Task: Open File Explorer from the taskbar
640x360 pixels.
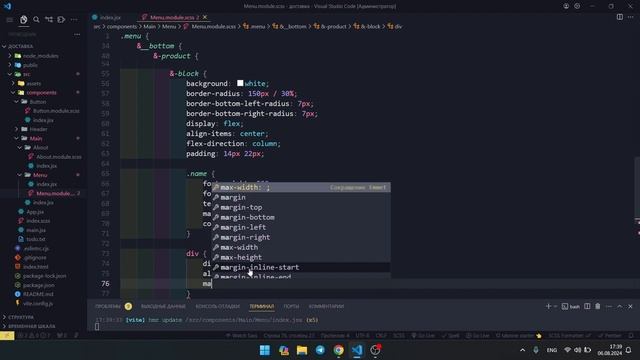Action: (302, 350)
